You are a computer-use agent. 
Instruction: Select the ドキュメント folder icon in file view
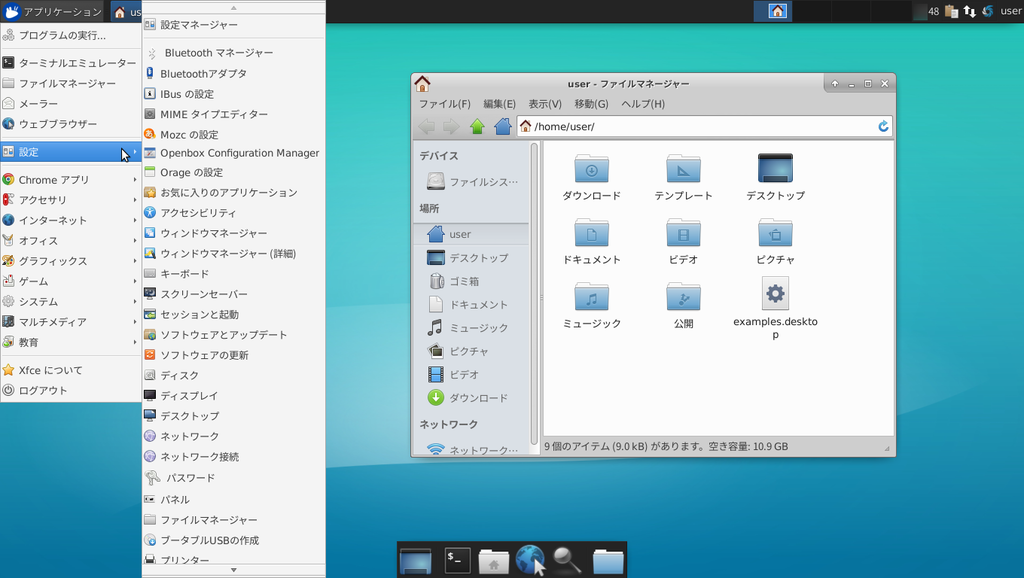click(592, 233)
